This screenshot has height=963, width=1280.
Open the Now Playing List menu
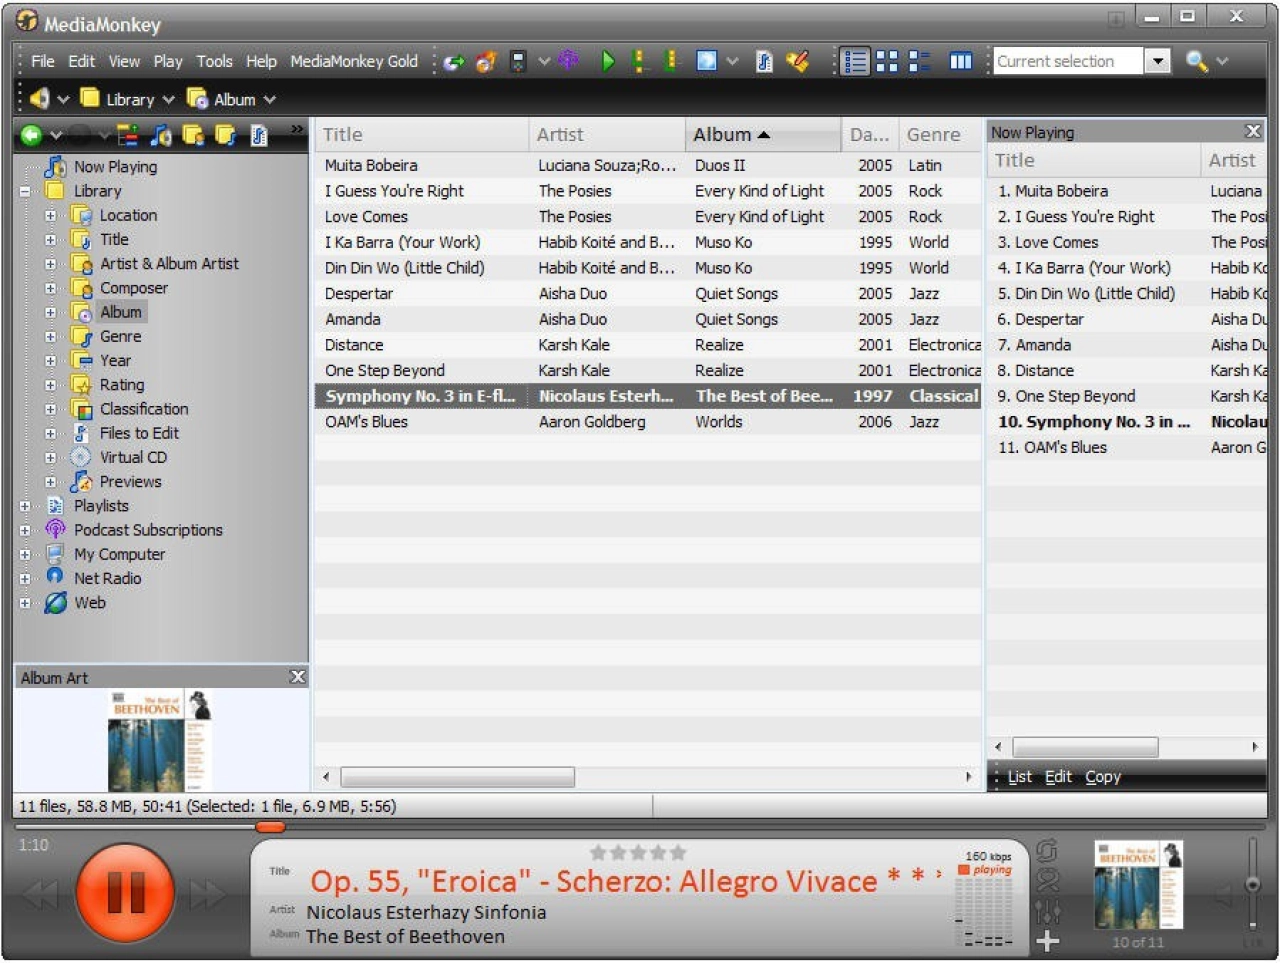[x=1019, y=777]
